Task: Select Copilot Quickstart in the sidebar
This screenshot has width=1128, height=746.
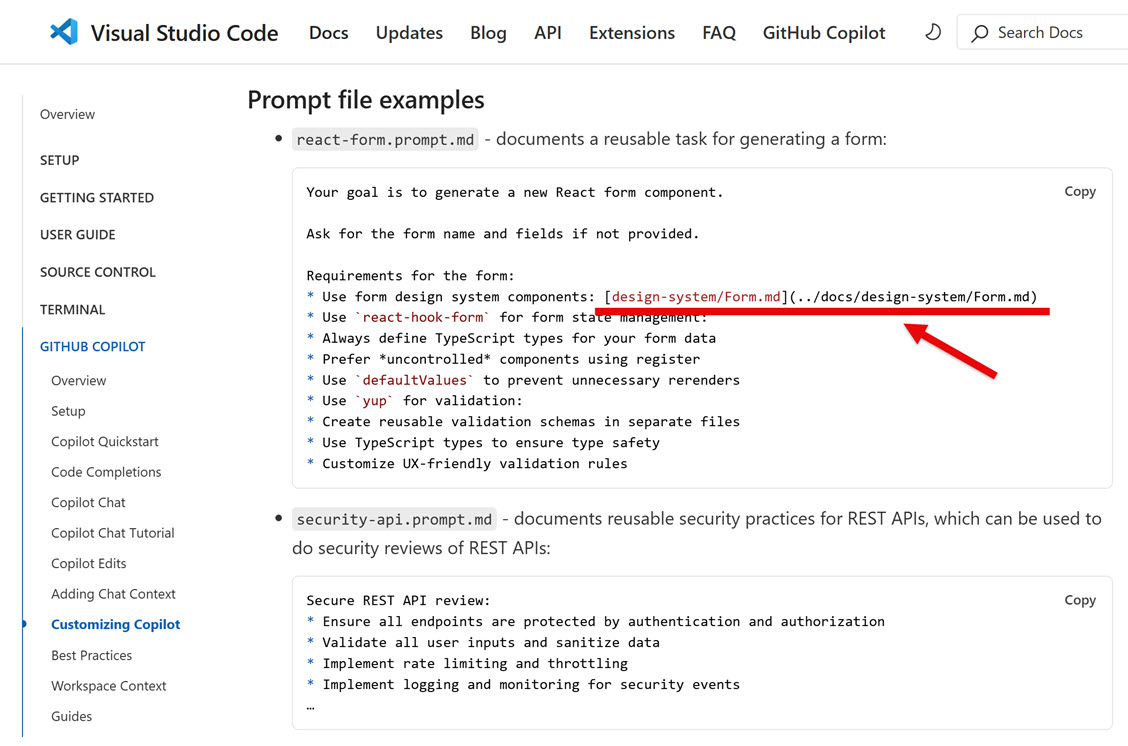Action: point(105,441)
